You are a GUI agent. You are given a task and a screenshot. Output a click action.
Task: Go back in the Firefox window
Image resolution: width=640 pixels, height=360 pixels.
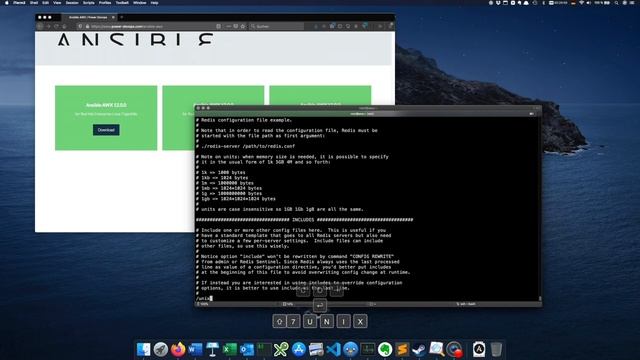point(40,26)
